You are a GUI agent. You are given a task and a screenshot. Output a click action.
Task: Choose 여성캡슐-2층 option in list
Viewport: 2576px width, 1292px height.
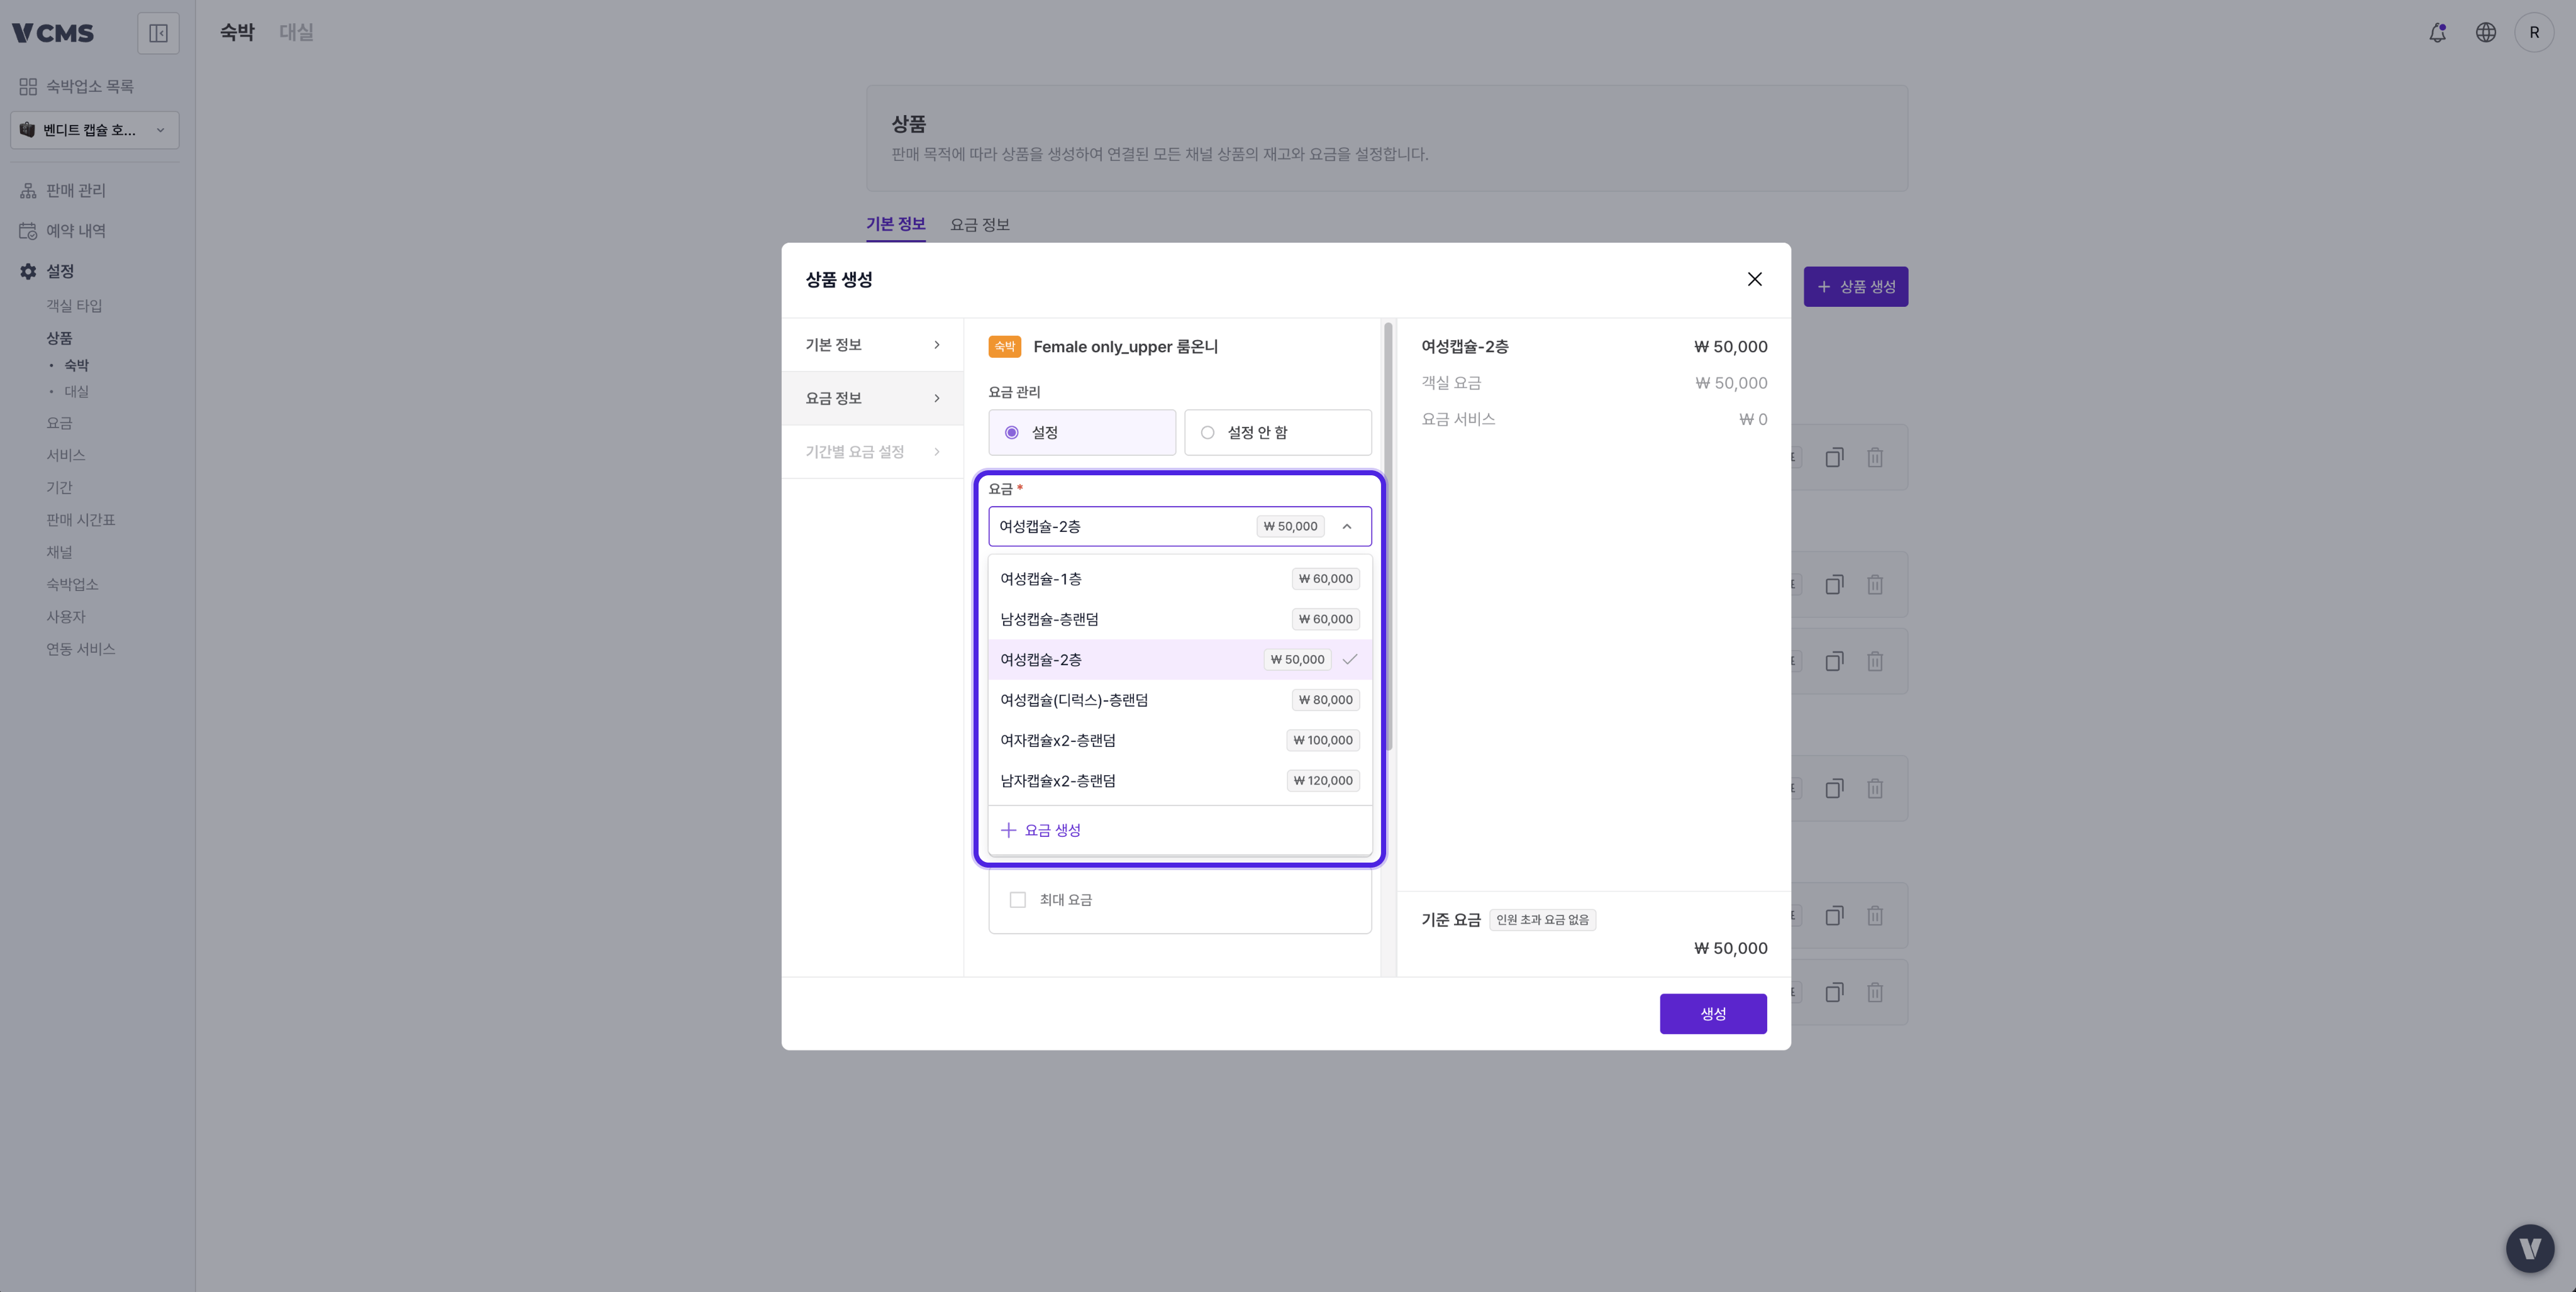(x=1180, y=659)
